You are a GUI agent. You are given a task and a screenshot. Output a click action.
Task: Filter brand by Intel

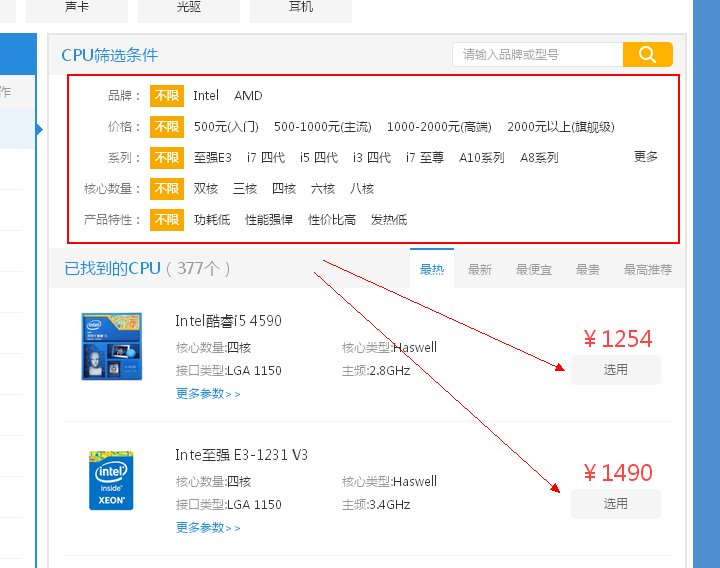pyautogui.click(x=206, y=96)
